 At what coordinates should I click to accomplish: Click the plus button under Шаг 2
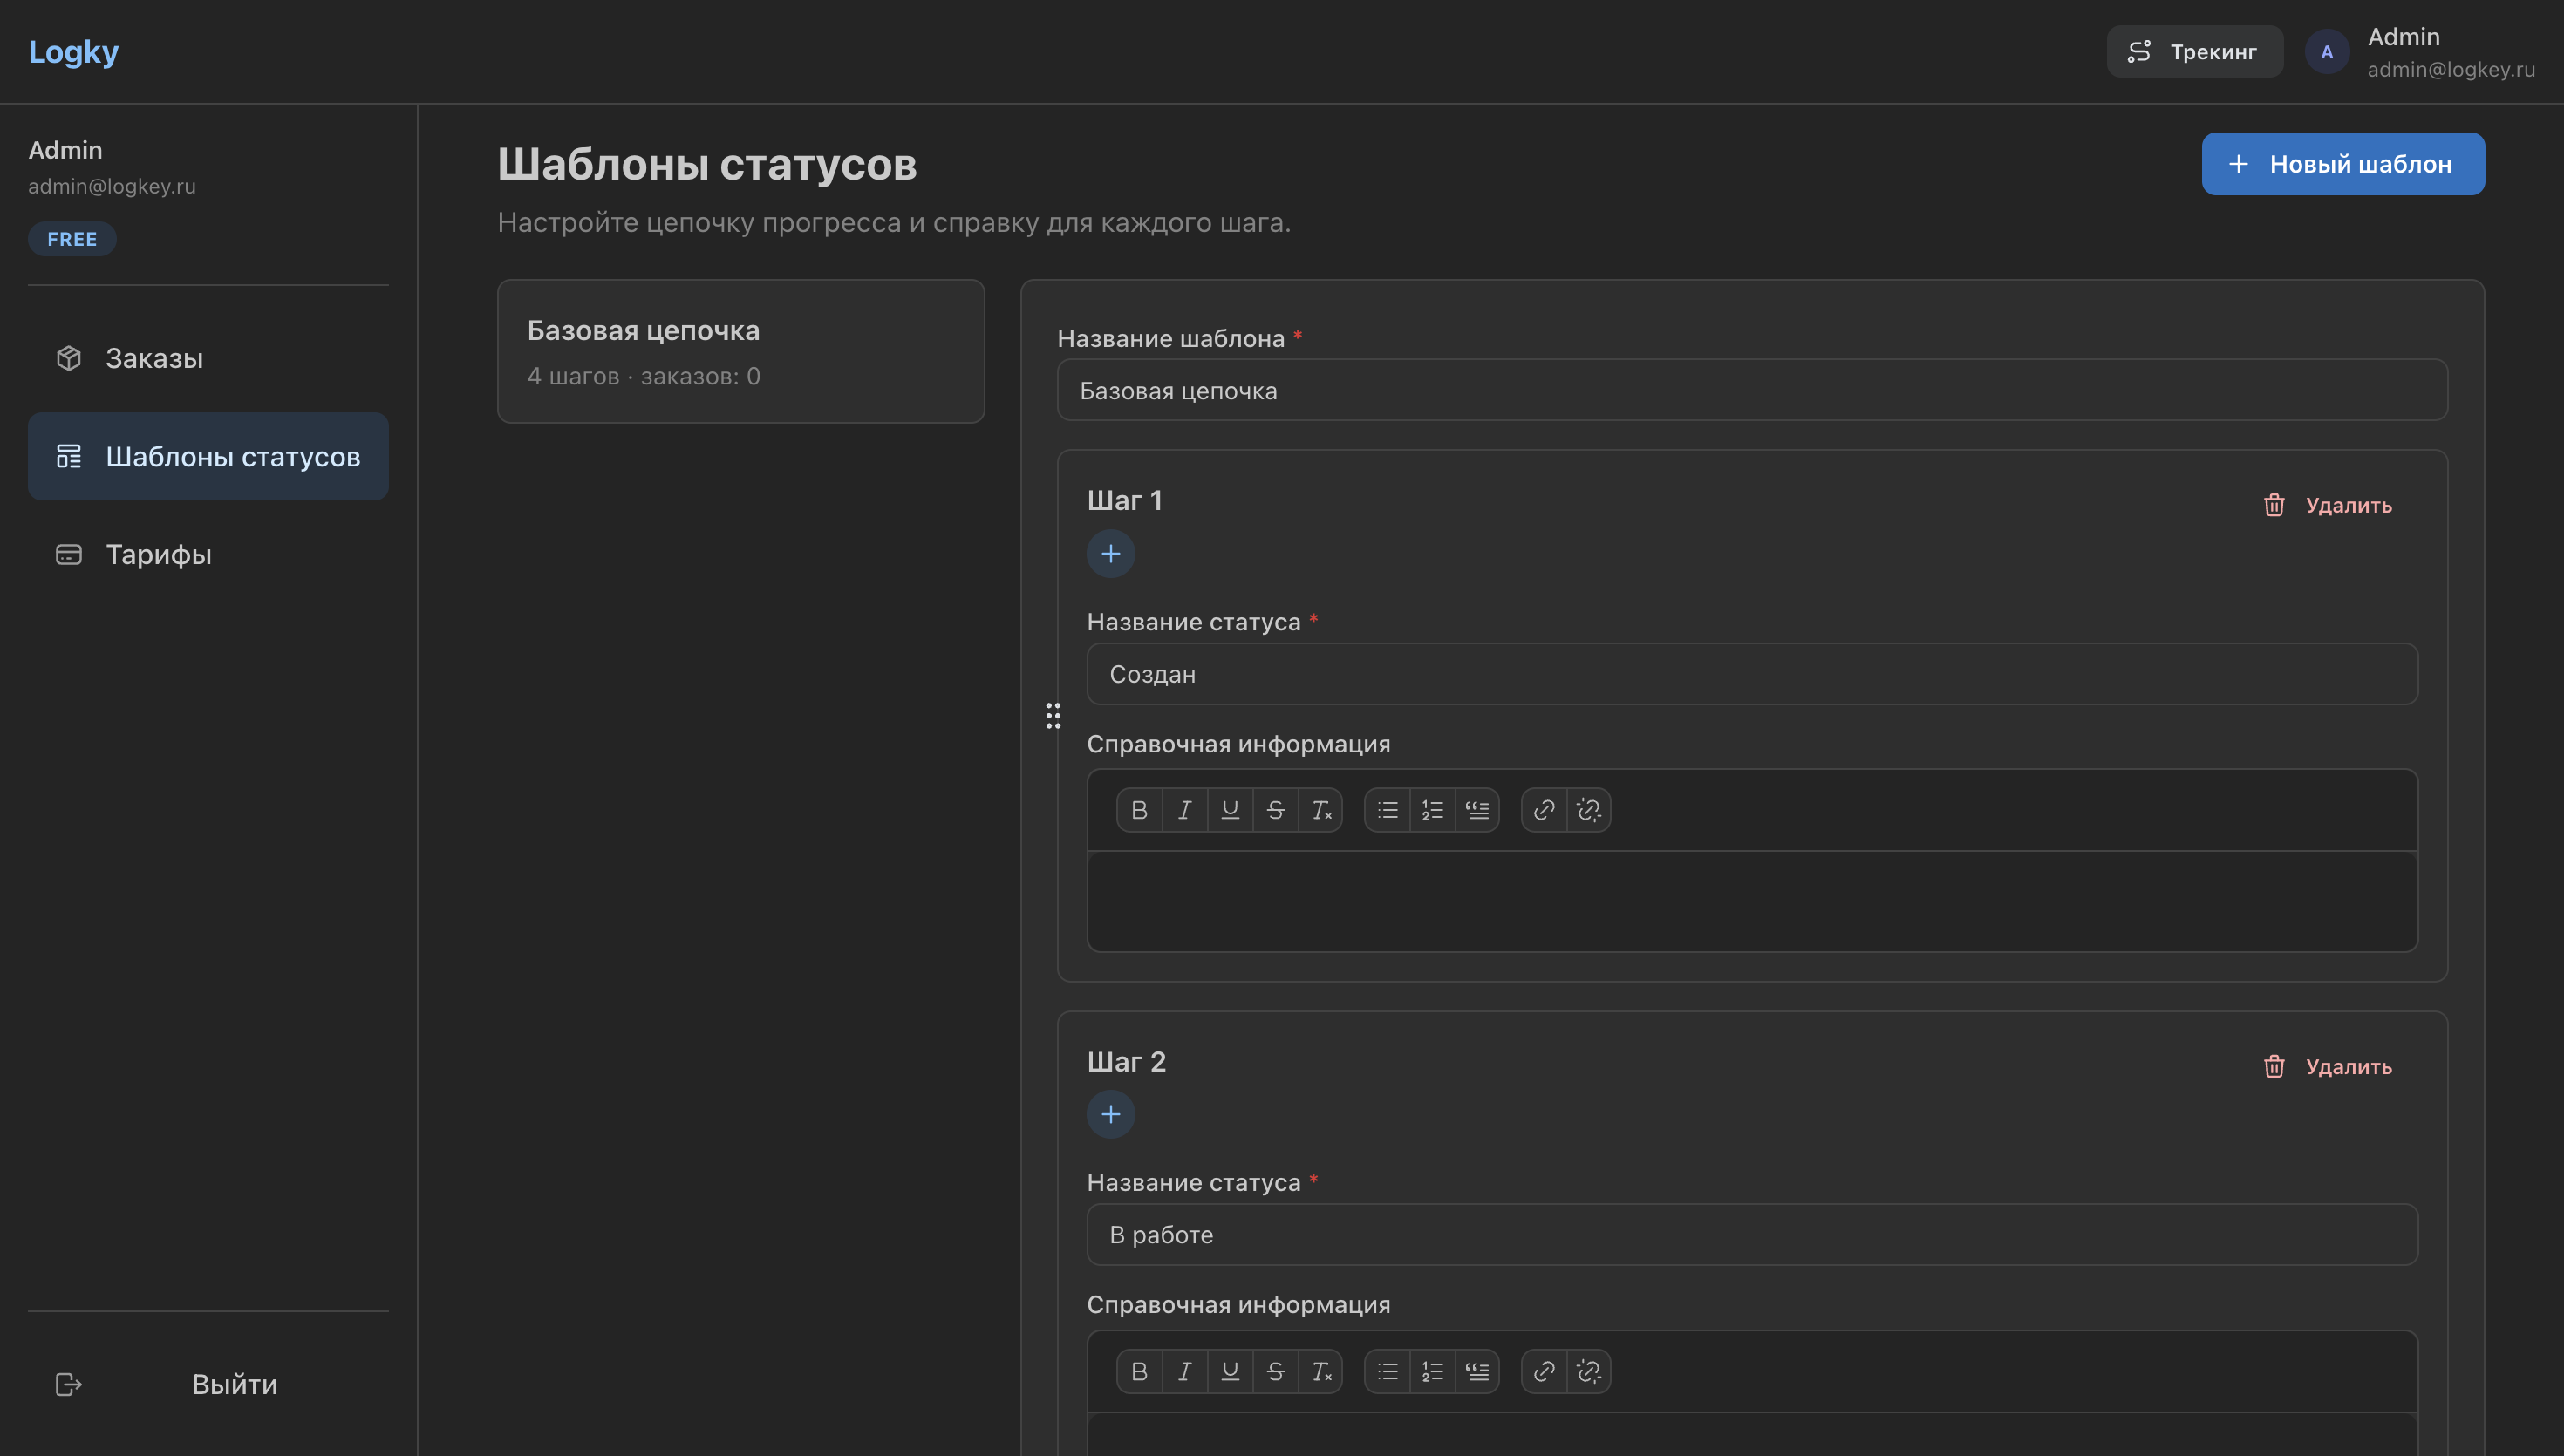[x=1111, y=1114]
